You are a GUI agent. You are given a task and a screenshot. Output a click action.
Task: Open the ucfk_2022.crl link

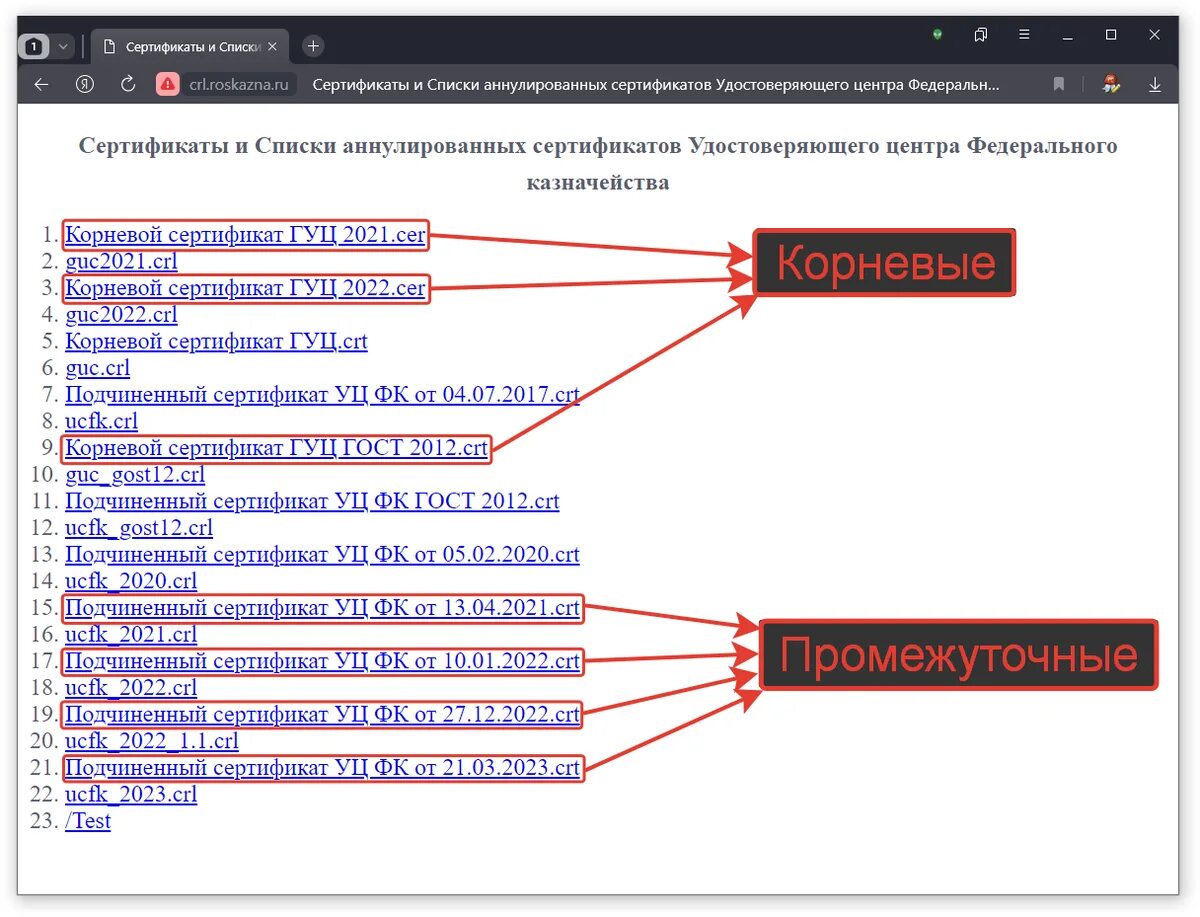131,688
